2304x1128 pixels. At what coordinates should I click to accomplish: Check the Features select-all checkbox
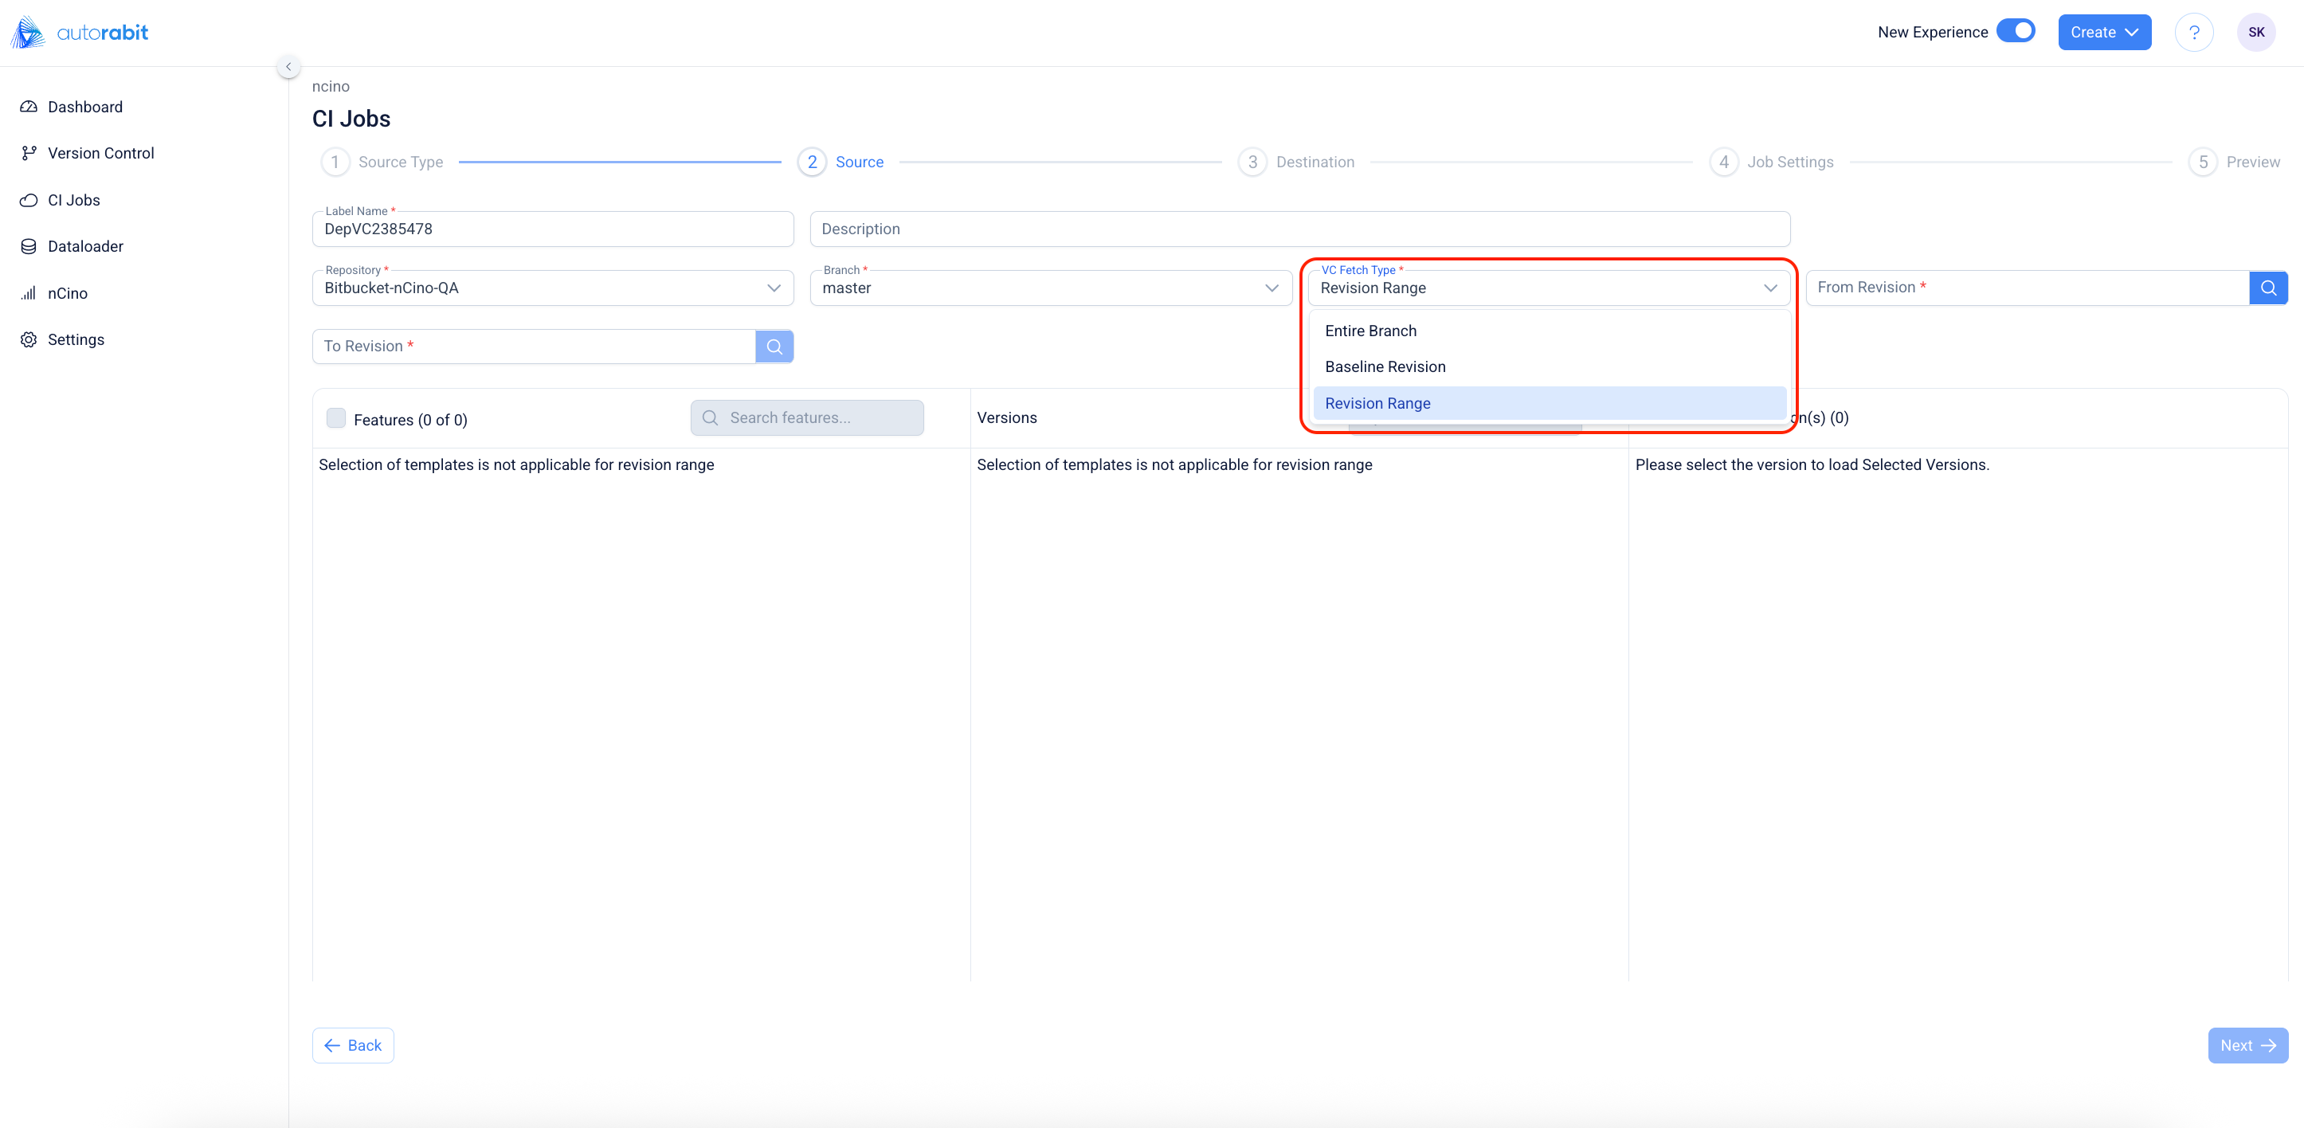pyautogui.click(x=336, y=418)
